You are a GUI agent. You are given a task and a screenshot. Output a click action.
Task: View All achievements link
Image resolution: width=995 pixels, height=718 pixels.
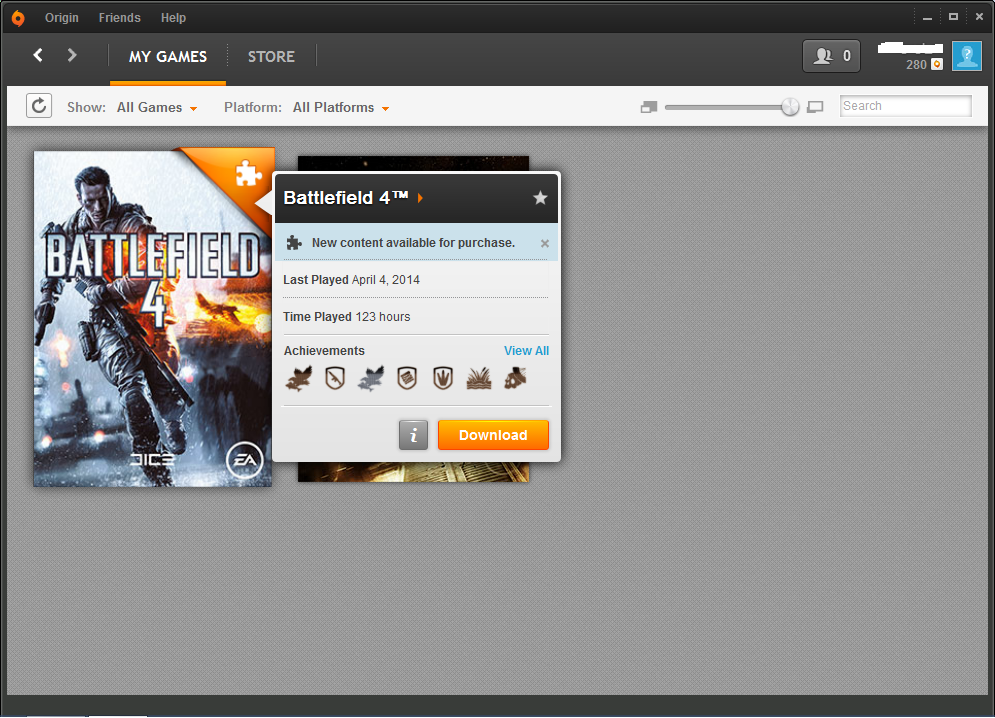[526, 350]
